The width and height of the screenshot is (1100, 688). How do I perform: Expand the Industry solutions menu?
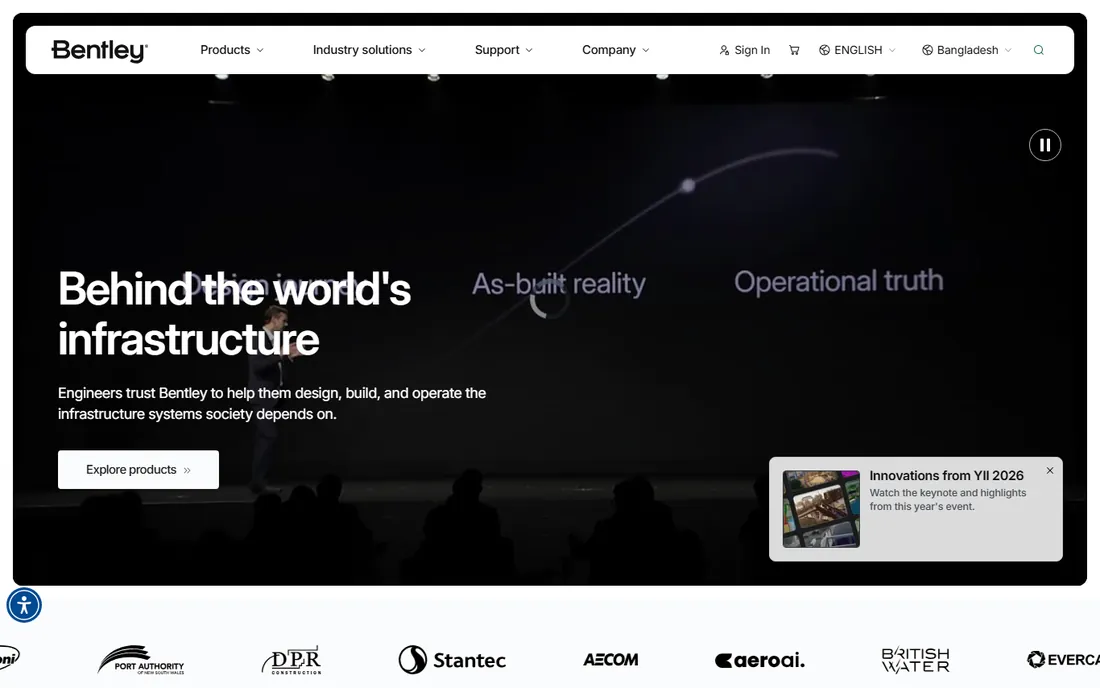pos(369,50)
